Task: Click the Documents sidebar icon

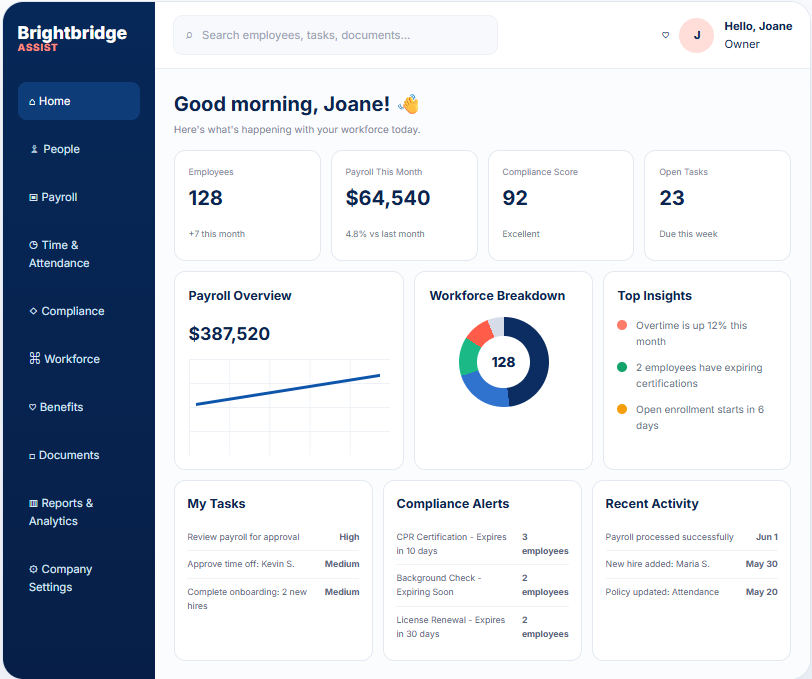Action: (32, 456)
